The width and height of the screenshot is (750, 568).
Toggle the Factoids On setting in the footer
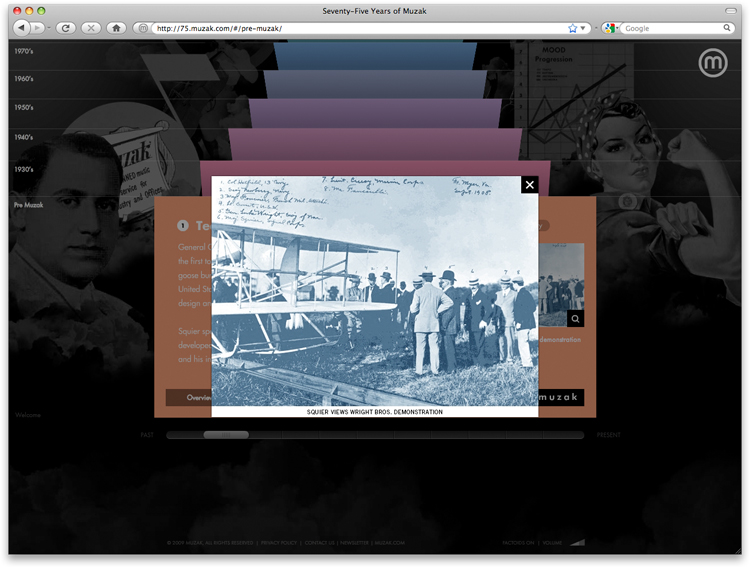(x=518, y=543)
